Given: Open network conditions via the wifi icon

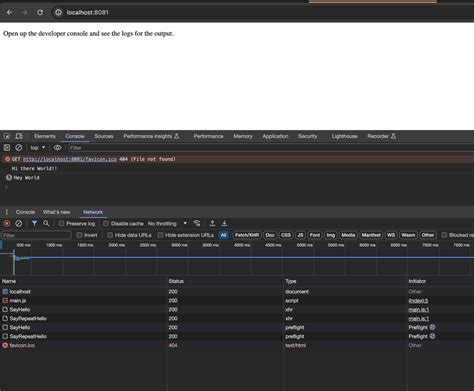Looking at the screenshot, I should tap(197, 223).
